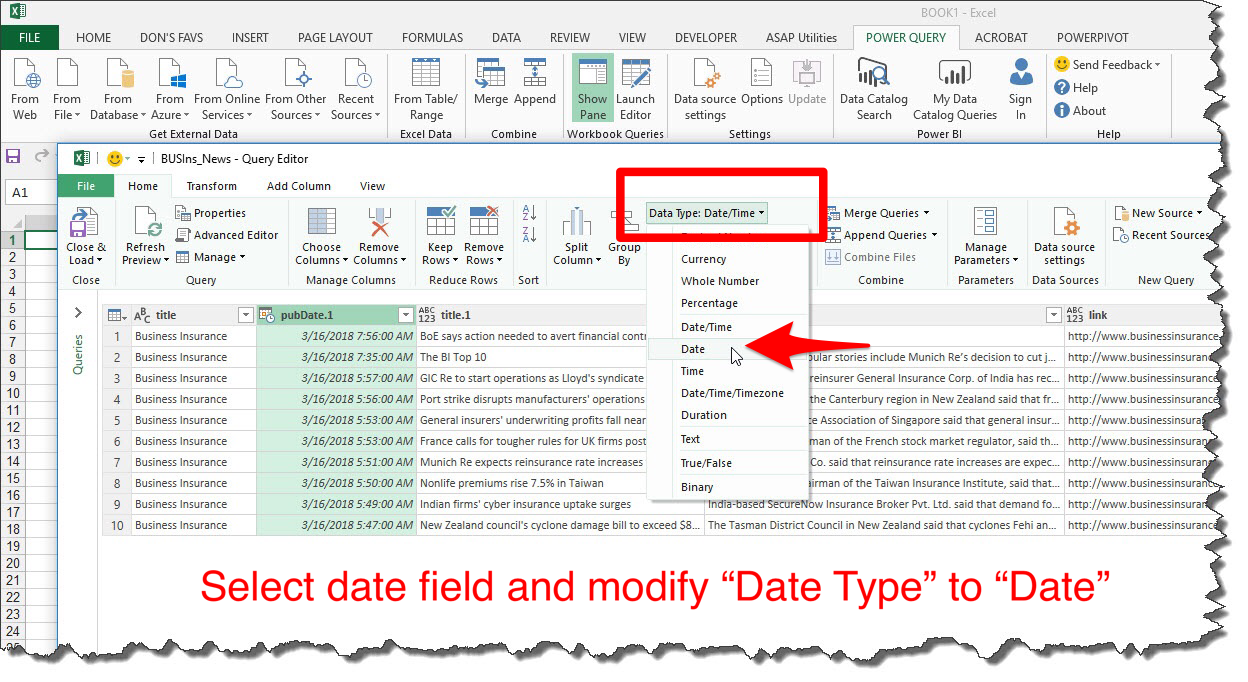This screenshot has width=1248, height=682.
Task: Open the Advanced Editor
Action: [x=228, y=234]
